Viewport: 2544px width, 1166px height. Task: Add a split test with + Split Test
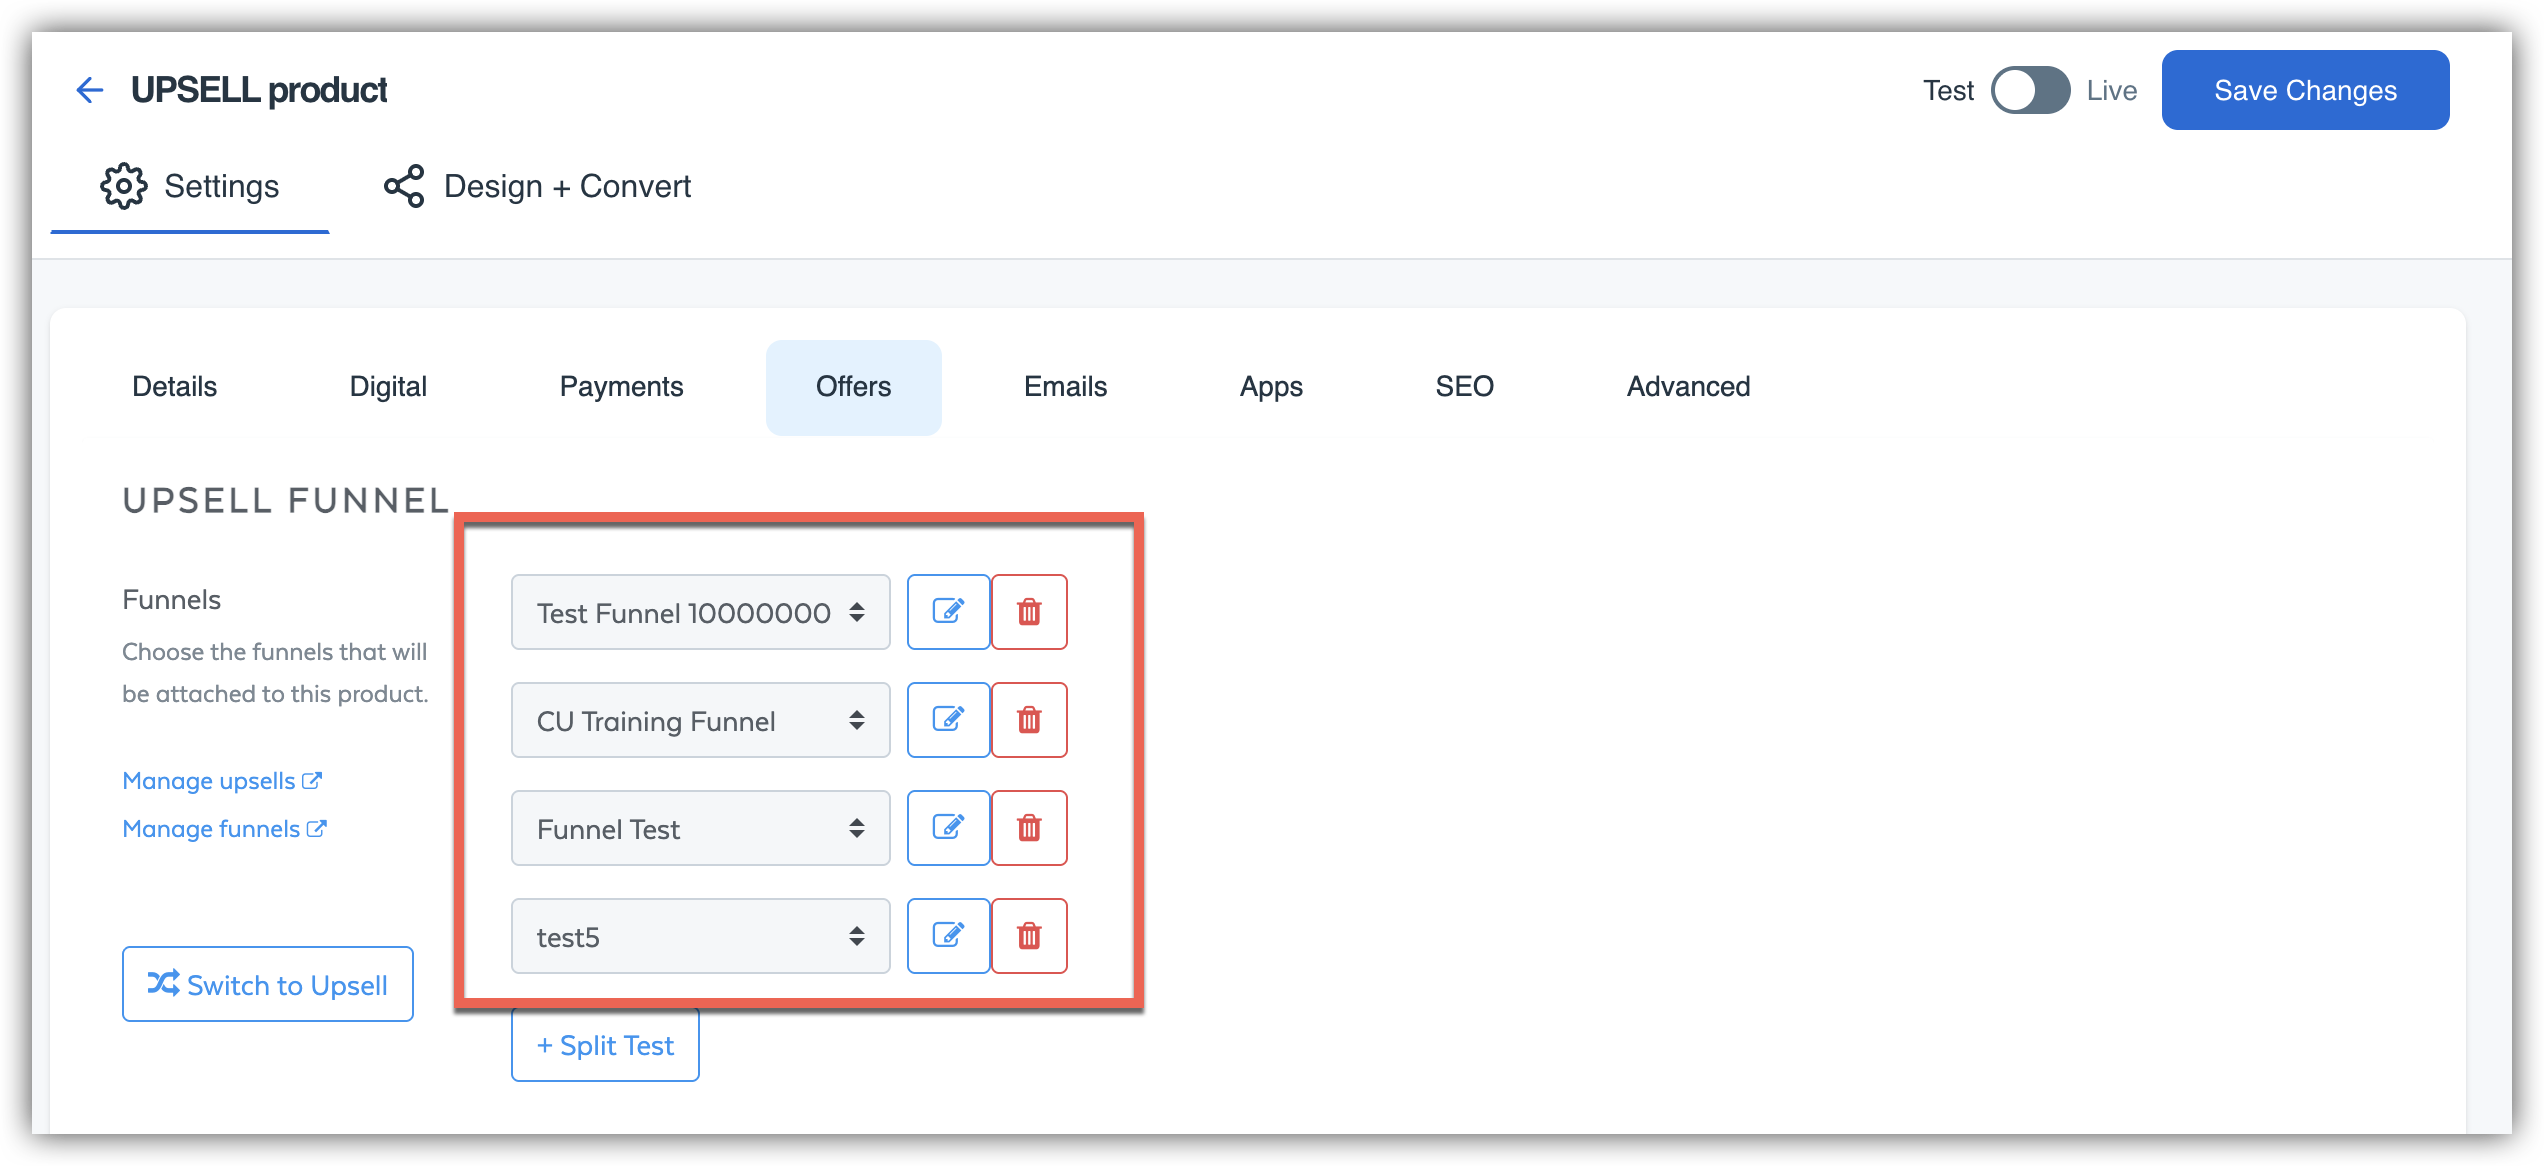[x=605, y=1045]
